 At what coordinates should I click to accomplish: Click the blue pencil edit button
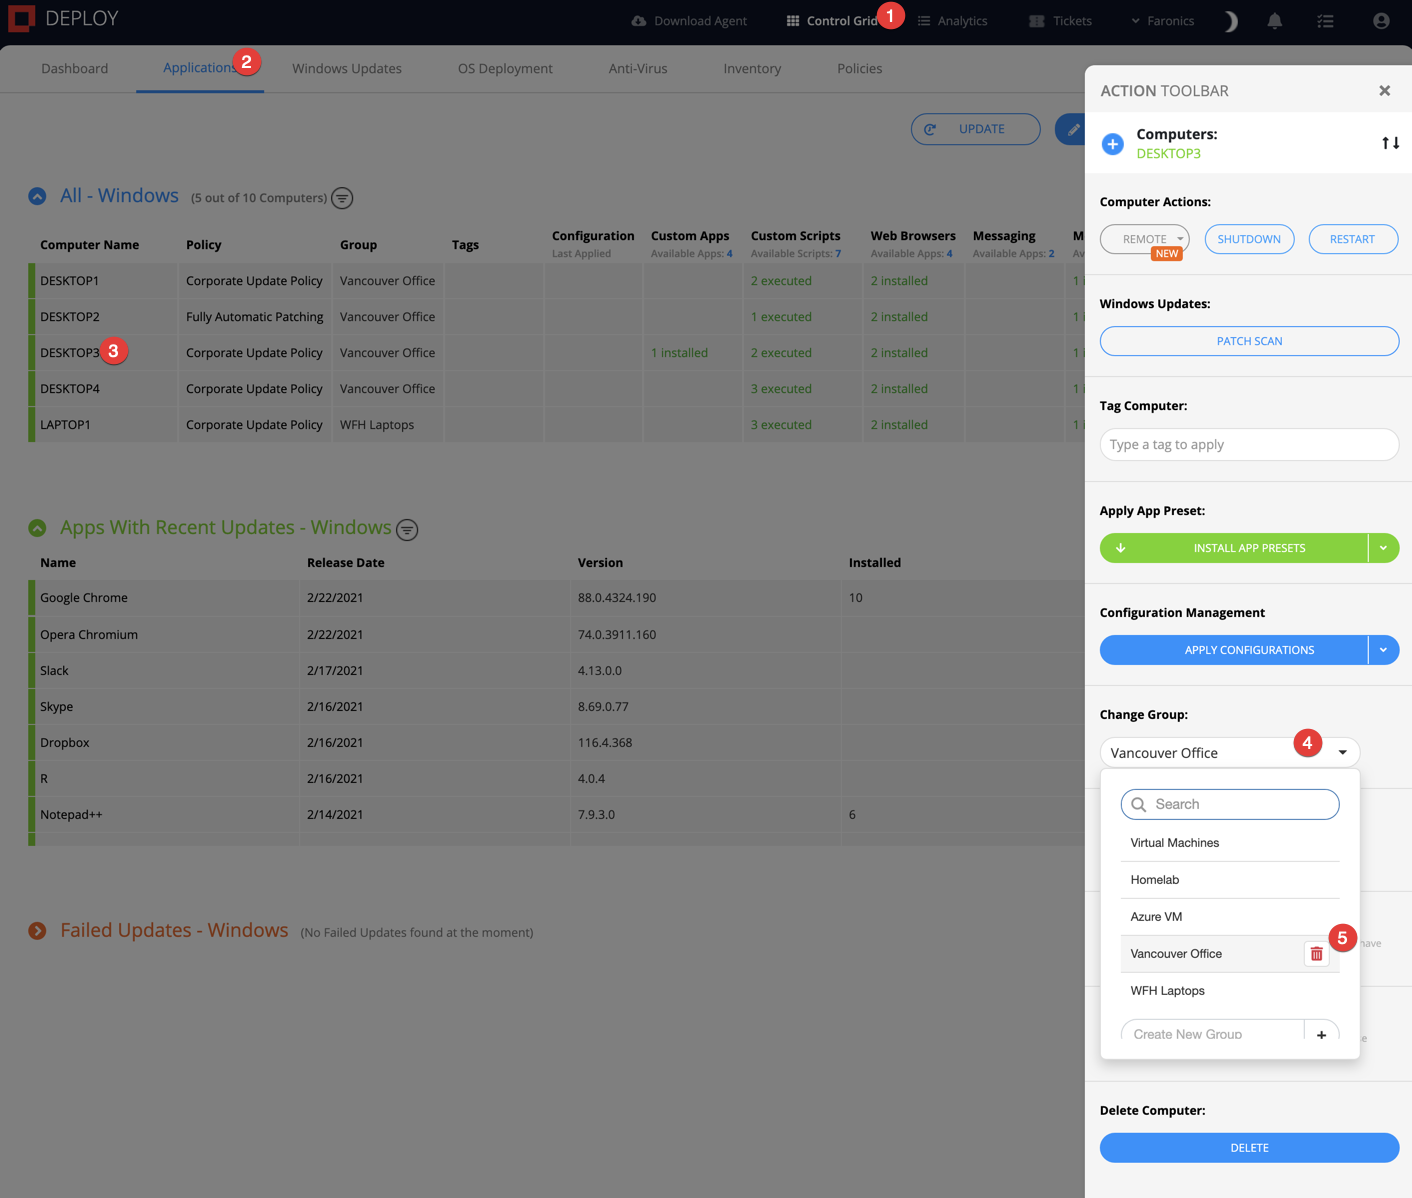point(1072,129)
